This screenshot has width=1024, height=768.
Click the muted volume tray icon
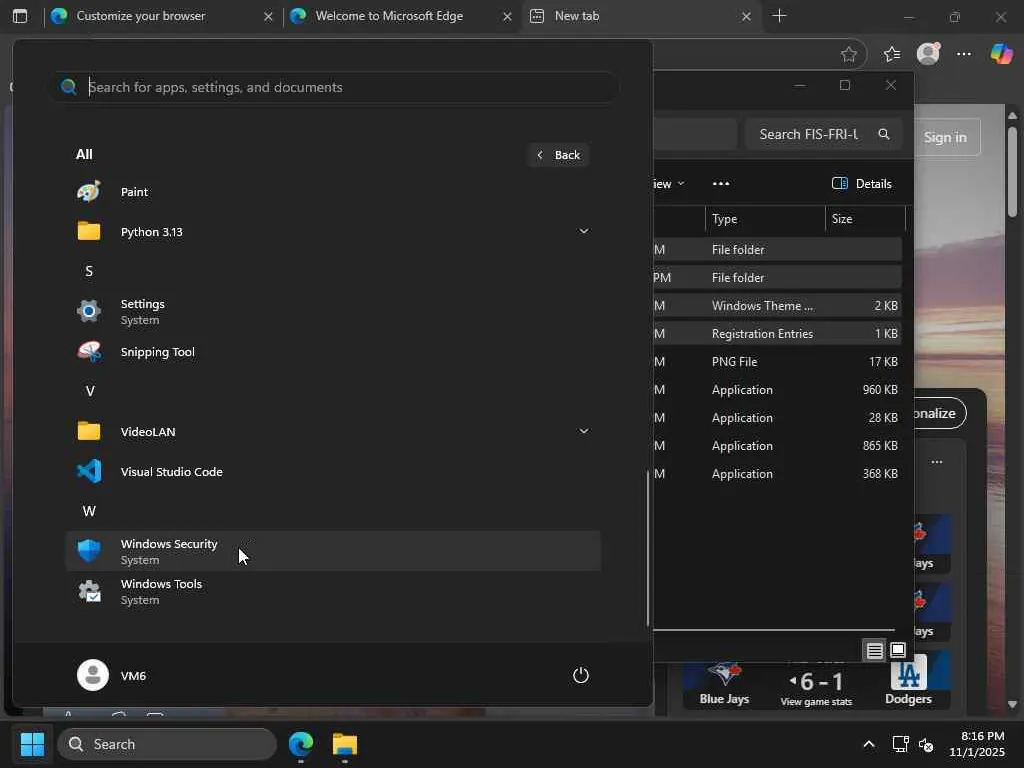pyautogui.click(x=925, y=744)
